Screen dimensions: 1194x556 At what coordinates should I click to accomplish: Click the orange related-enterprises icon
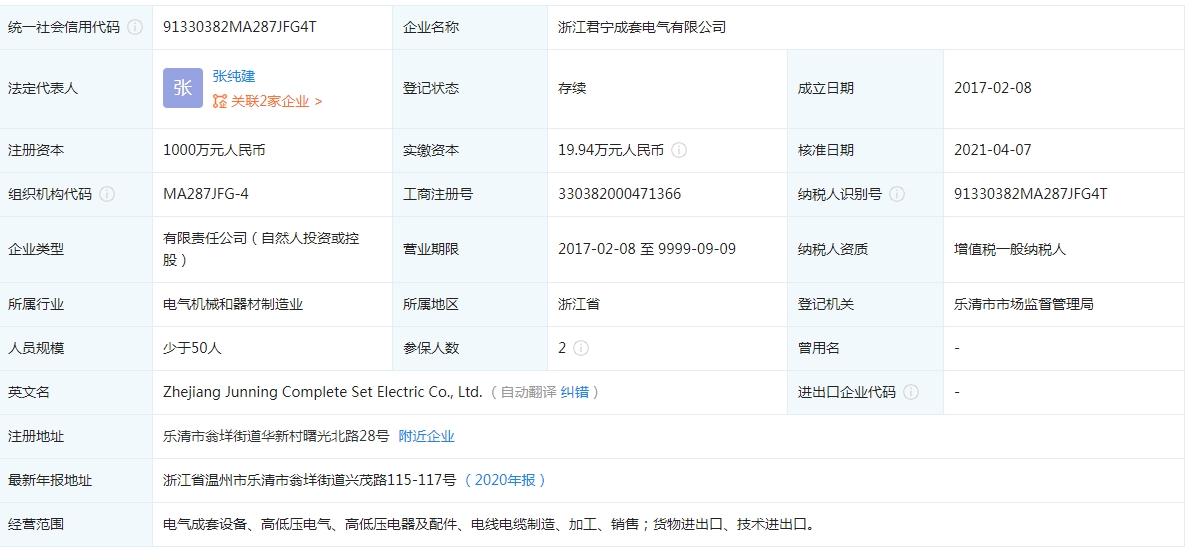click(x=220, y=101)
